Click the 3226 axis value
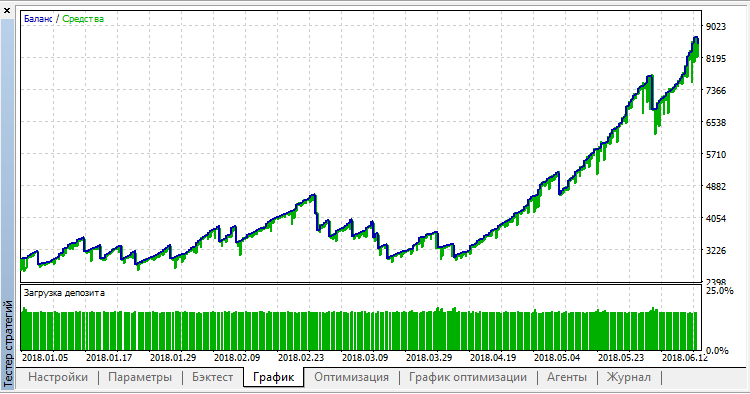 [x=716, y=251]
